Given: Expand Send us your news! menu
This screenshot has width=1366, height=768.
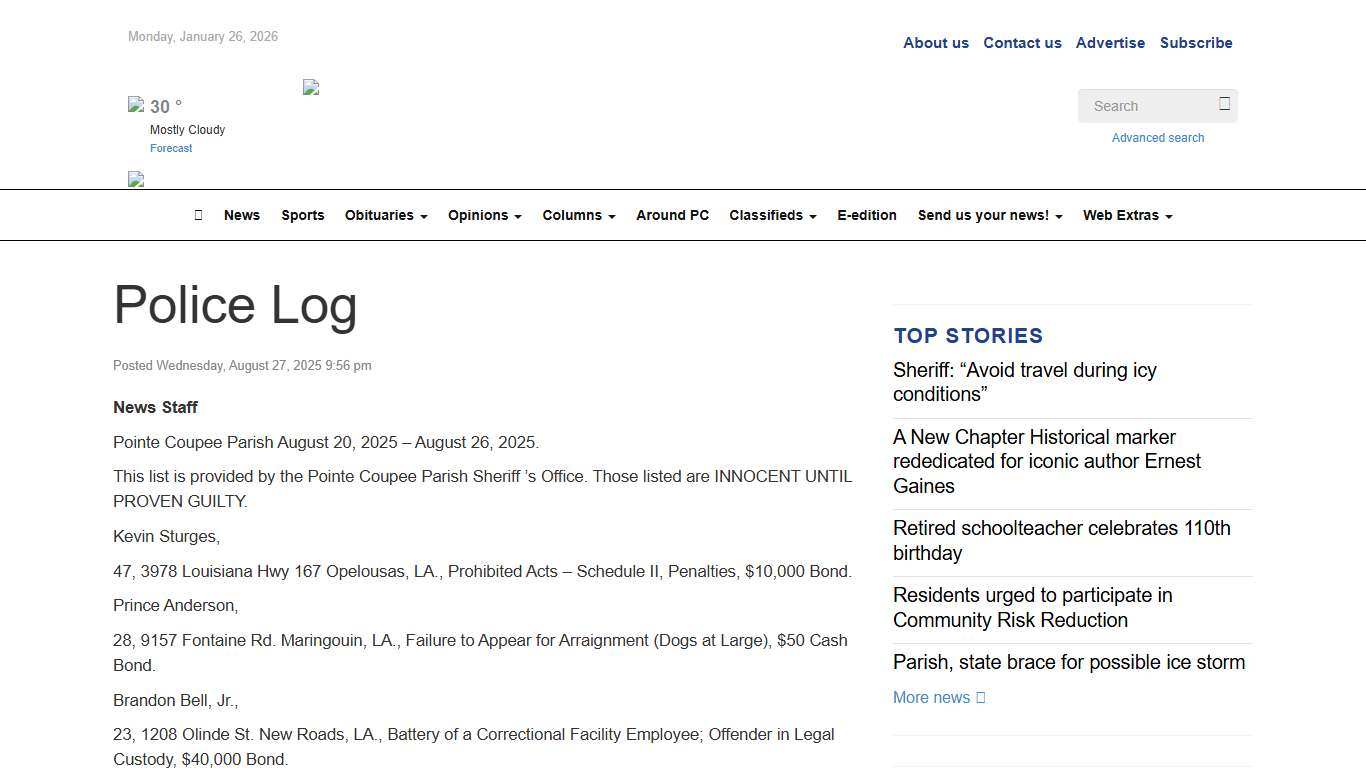Looking at the screenshot, I should click(989, 215).
